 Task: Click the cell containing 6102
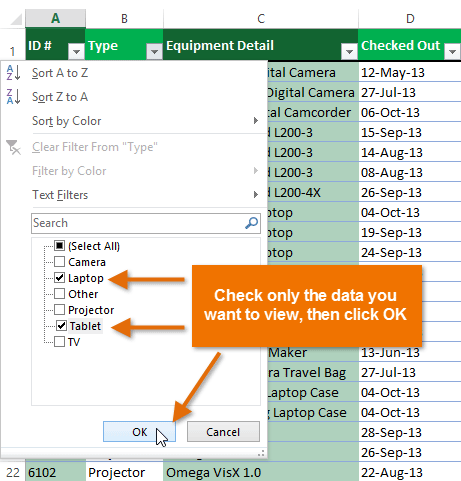[x=55, y=472]
